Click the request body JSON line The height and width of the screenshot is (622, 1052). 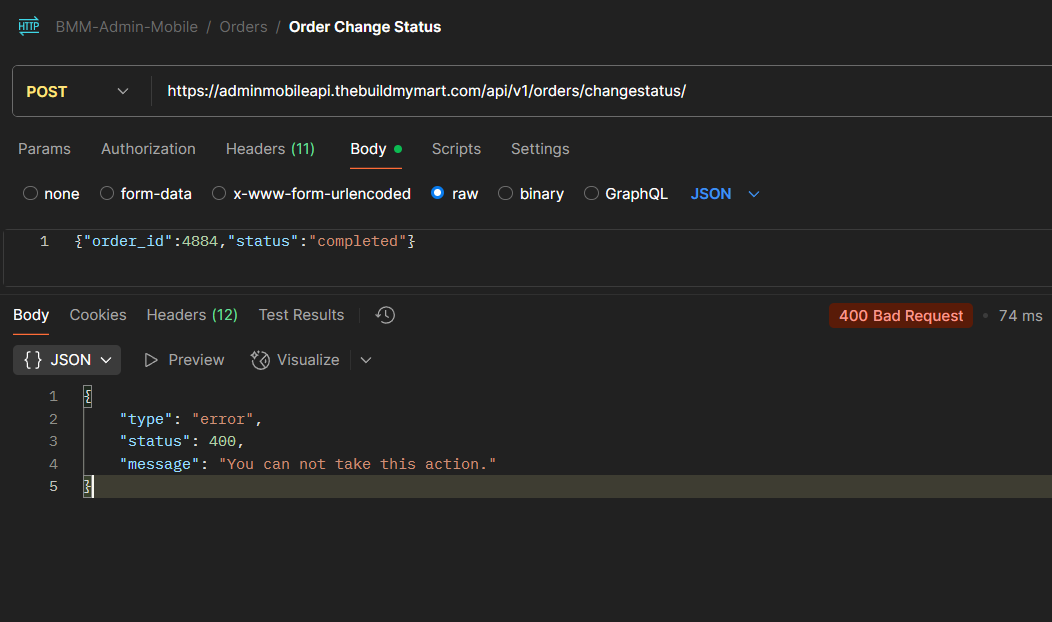pos(245,242)
